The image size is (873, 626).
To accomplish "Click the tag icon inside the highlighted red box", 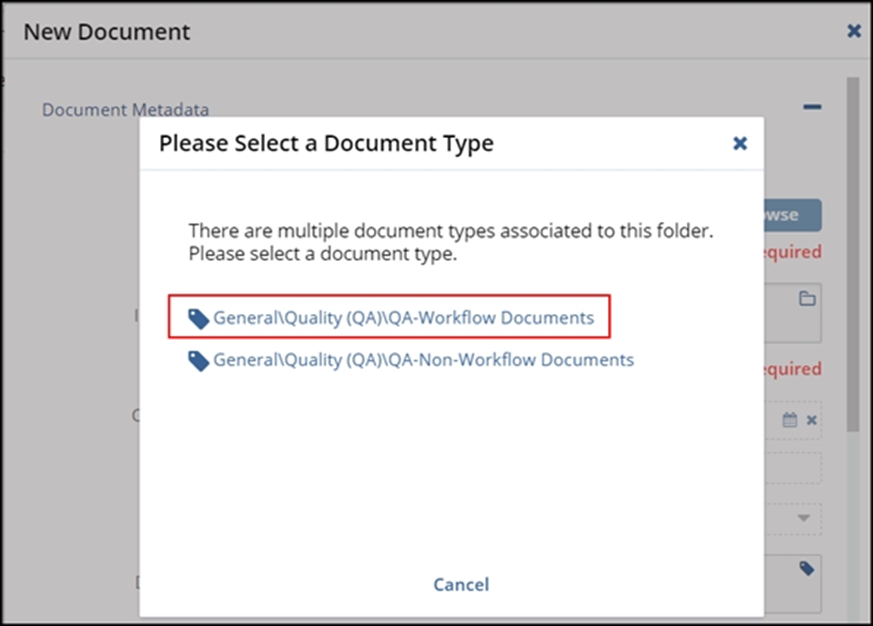I will 201,317.
